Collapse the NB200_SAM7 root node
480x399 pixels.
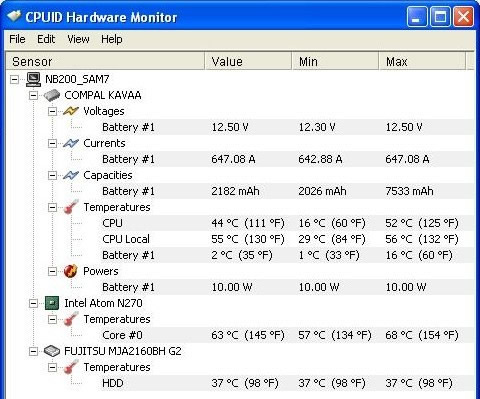(14, 80)
